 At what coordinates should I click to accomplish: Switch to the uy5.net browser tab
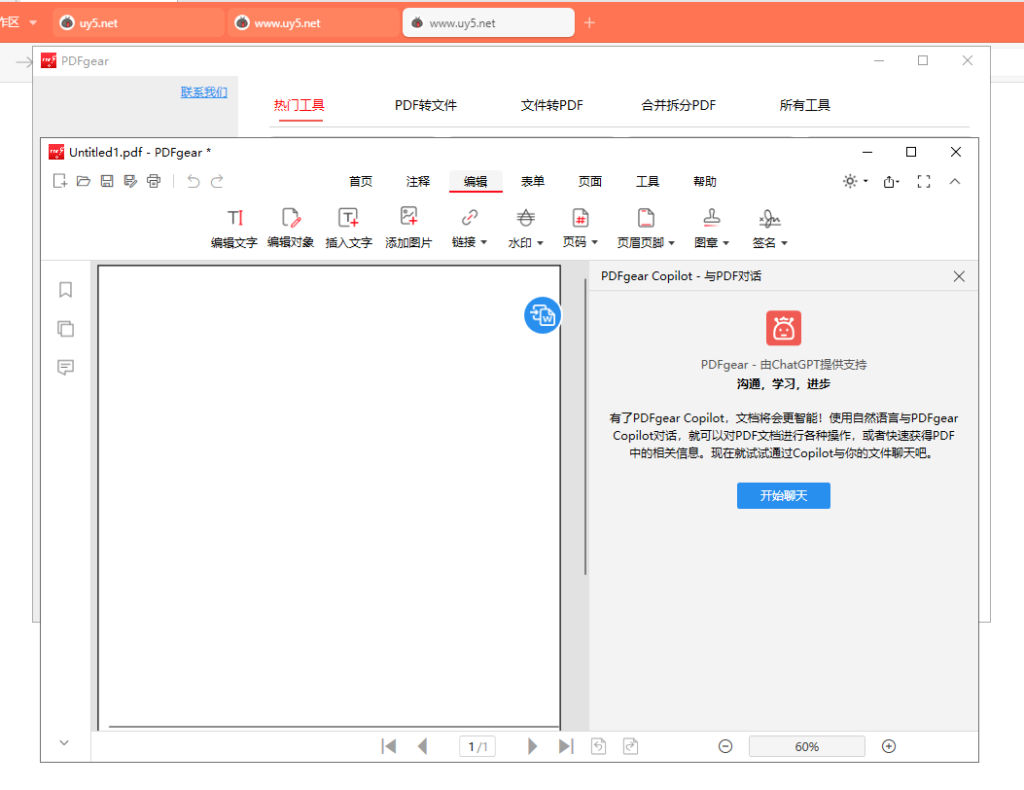[138, 23]
